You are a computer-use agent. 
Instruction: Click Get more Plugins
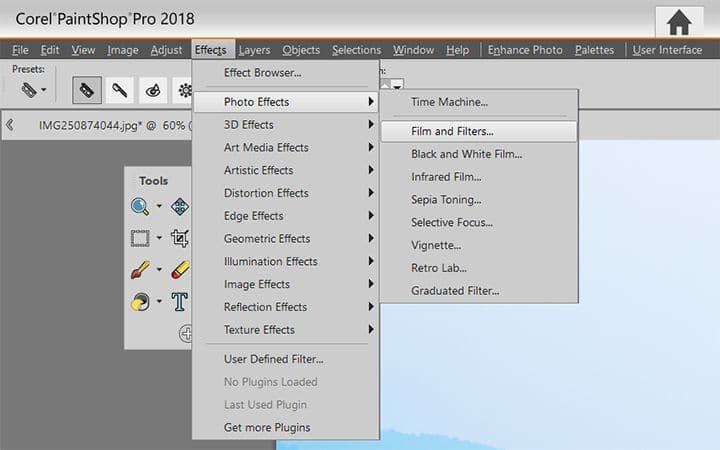tap(285, 428)
